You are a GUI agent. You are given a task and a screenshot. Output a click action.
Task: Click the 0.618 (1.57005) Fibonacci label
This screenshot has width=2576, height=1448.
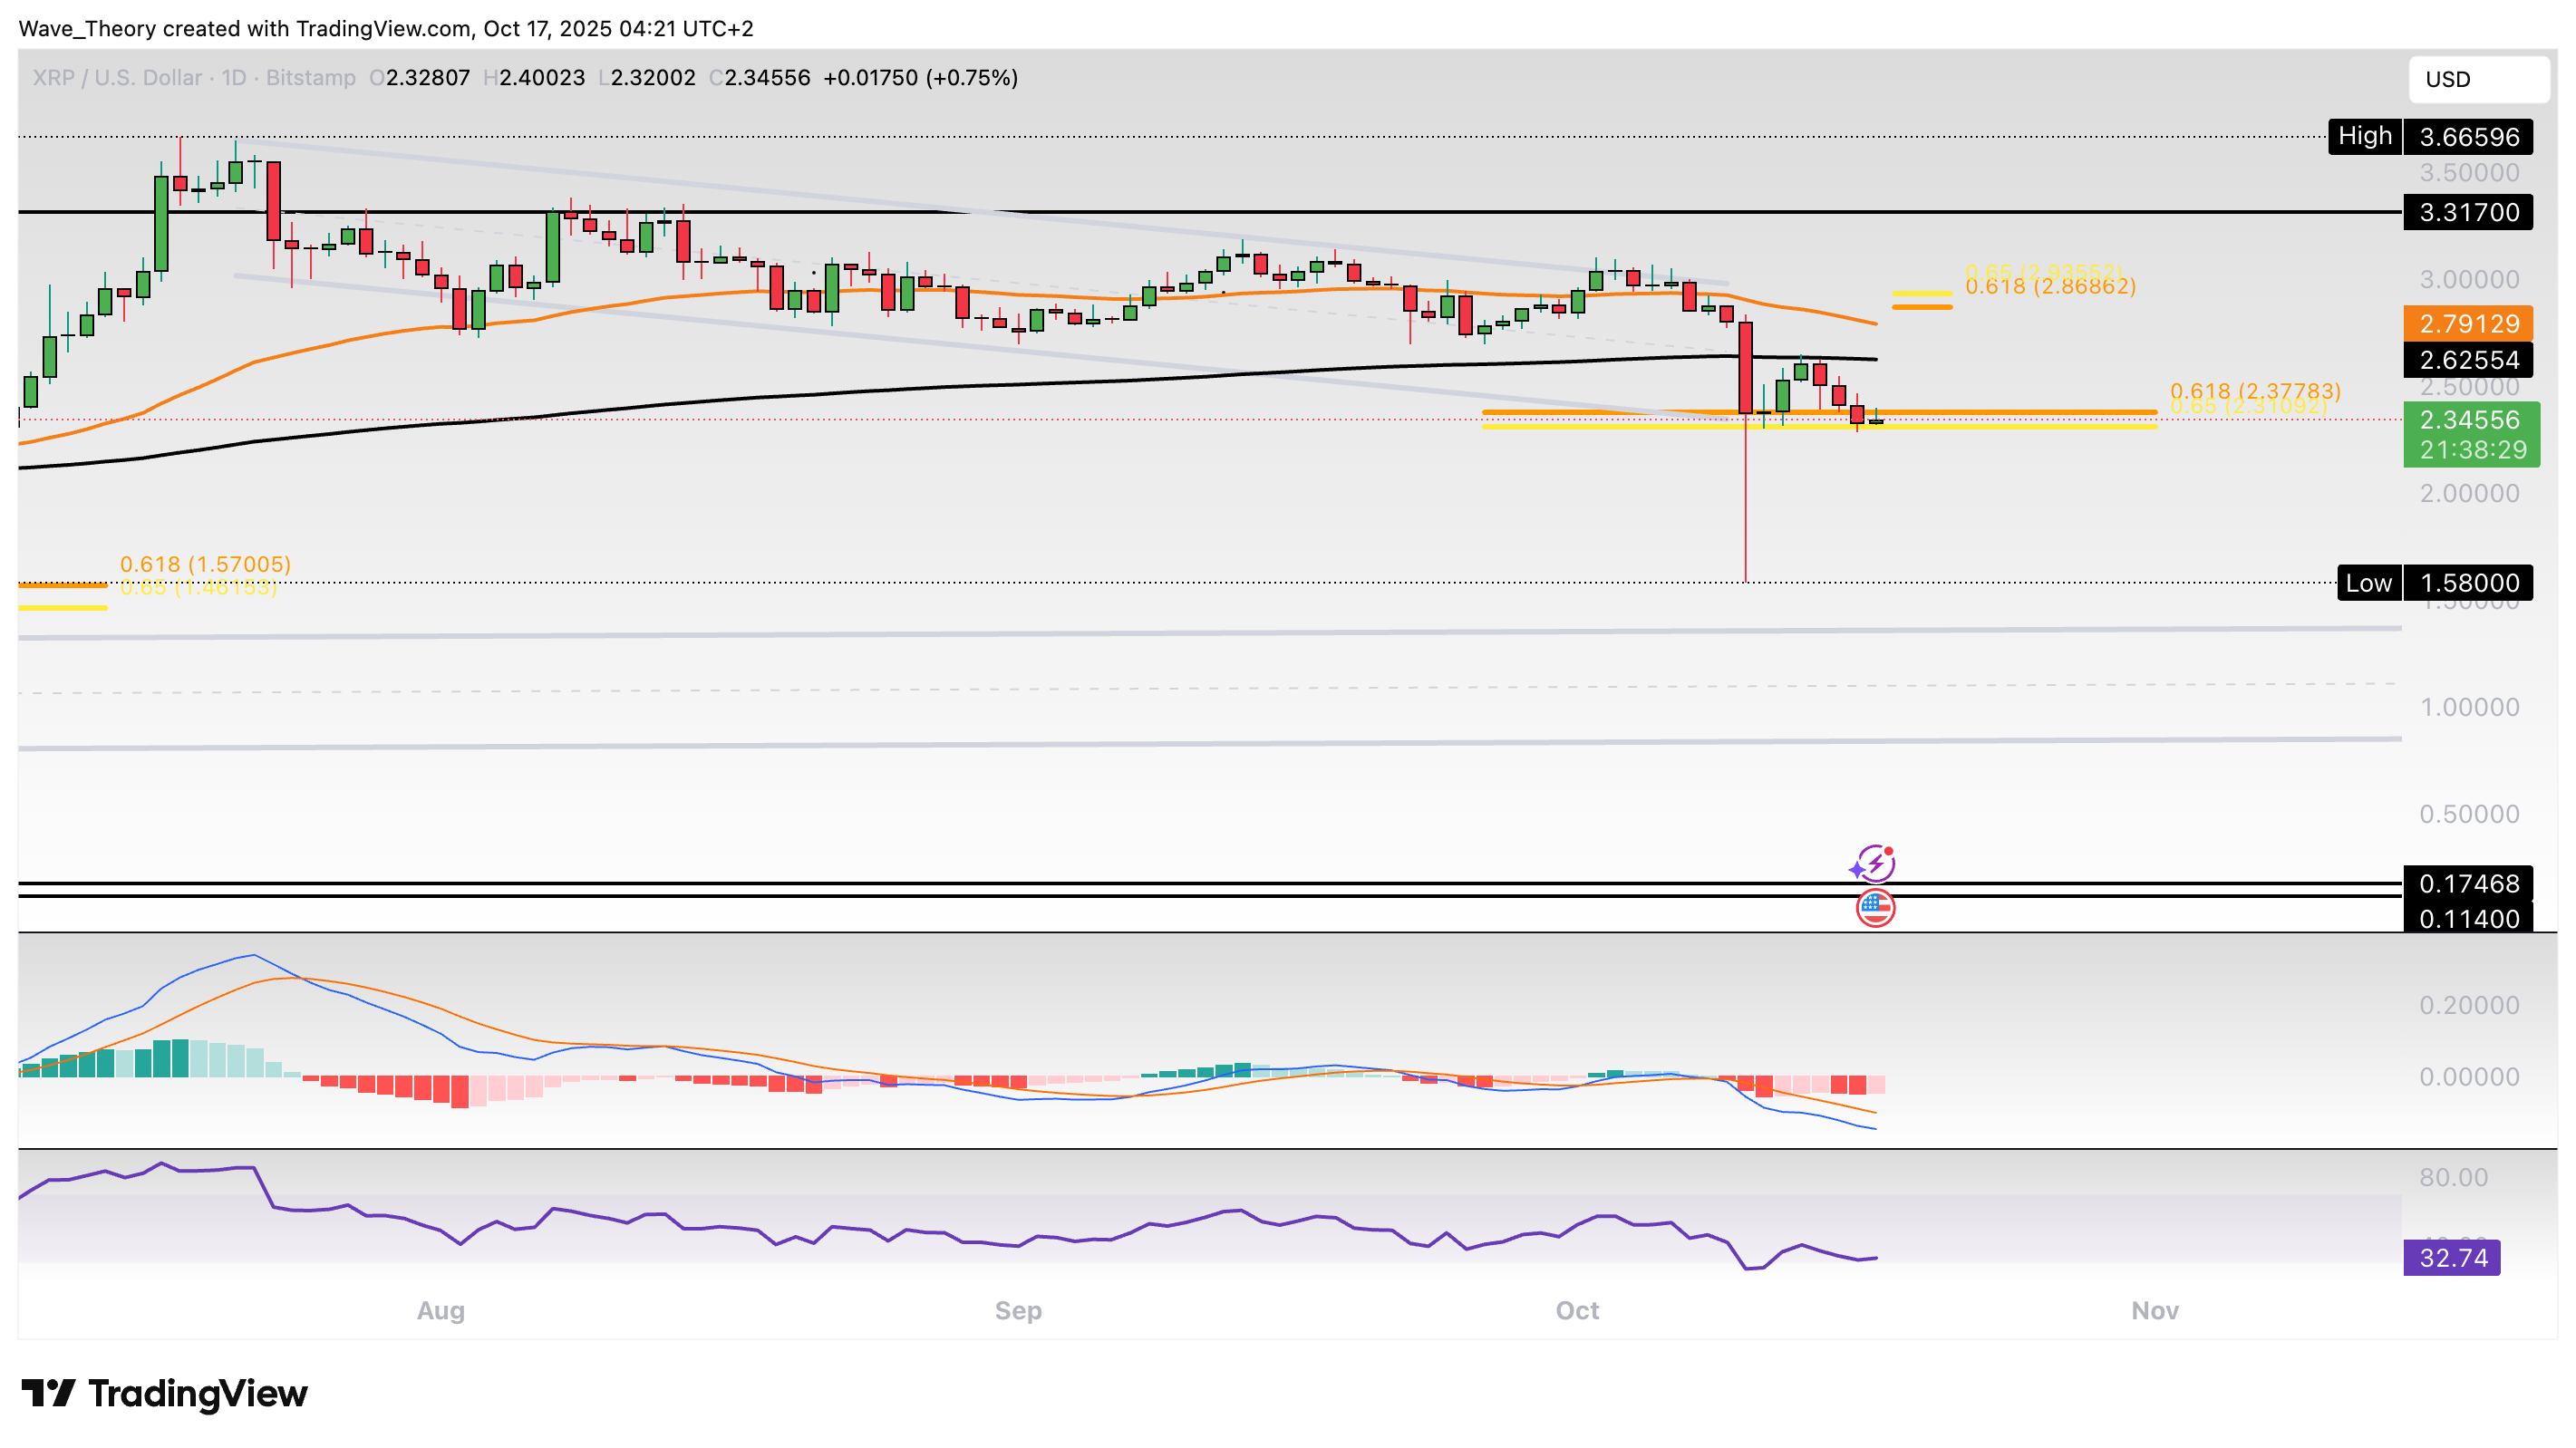coord(205,564)
